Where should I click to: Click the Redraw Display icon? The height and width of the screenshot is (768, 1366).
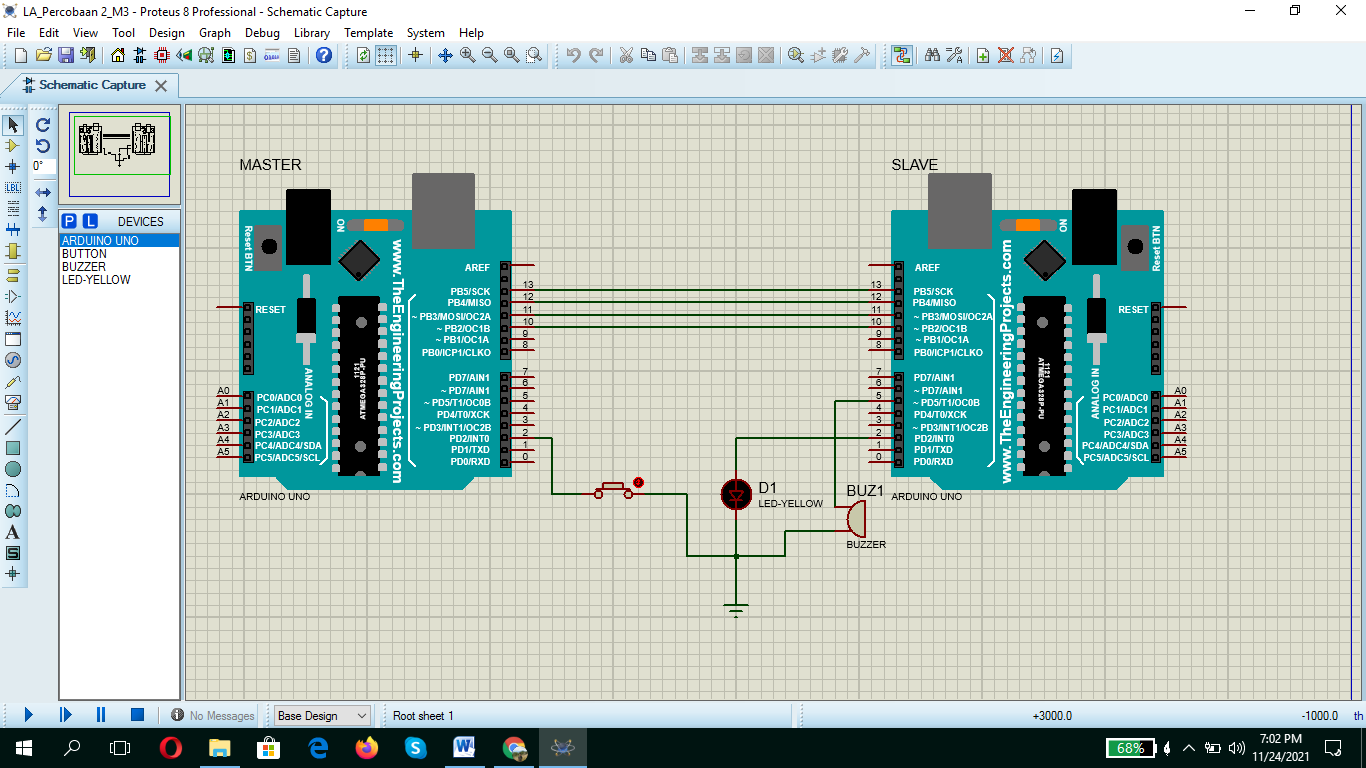[363, 55]
